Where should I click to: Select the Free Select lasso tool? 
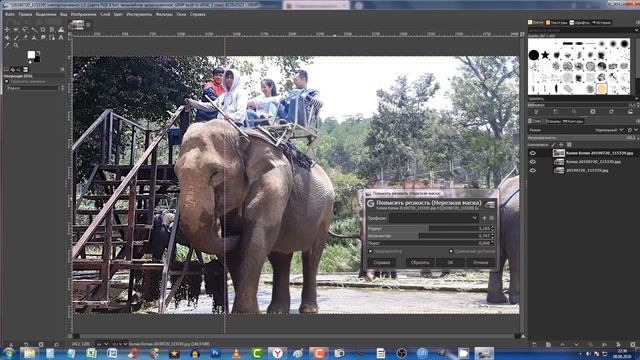[25, 29]
